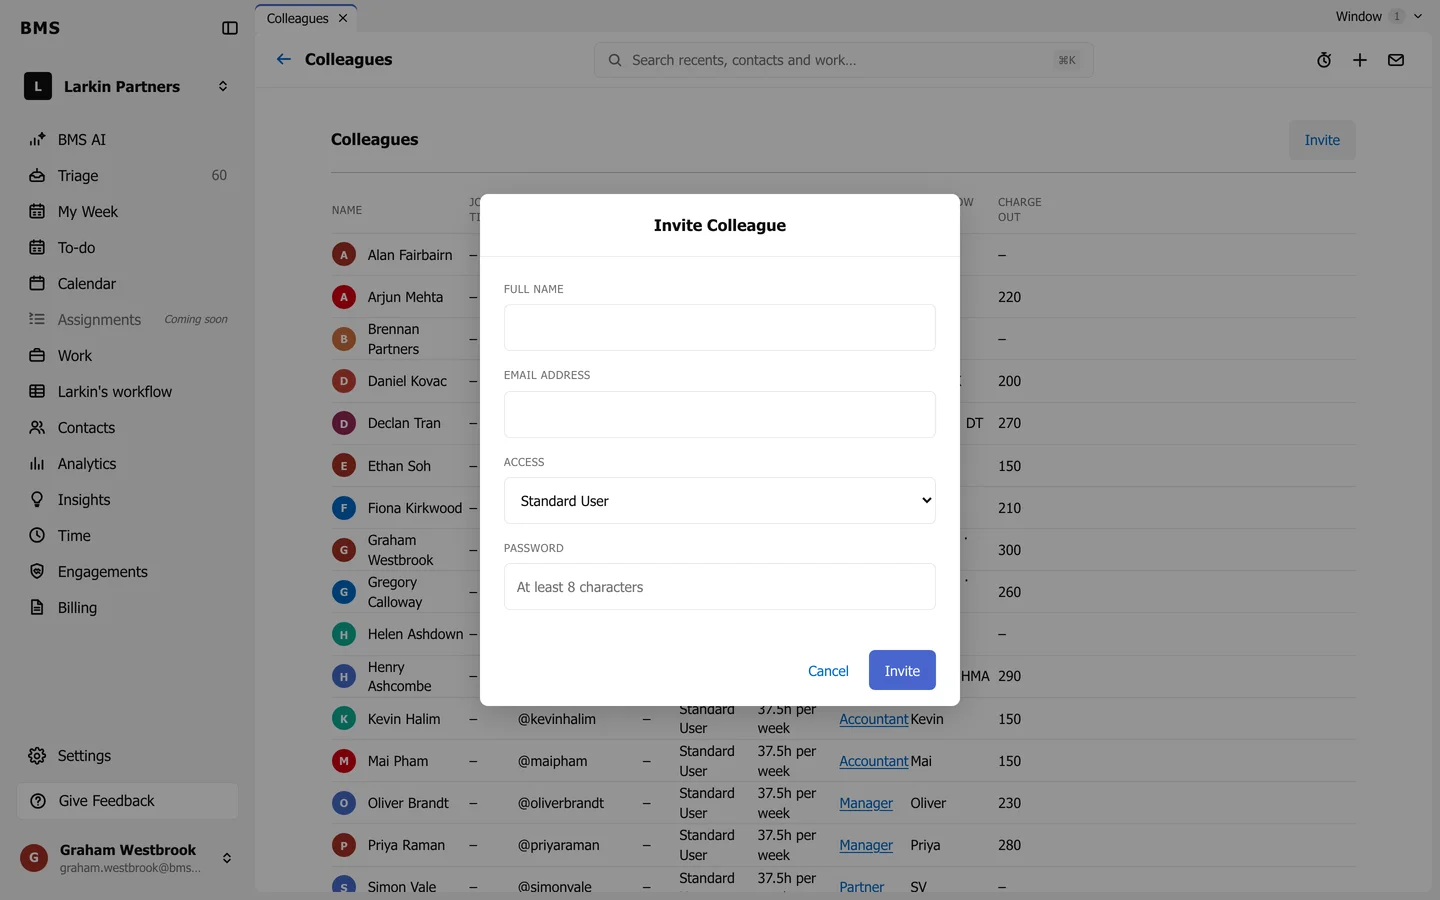Click @priyaraman handle
The image size is (1440, 900).
pos(558,845)
